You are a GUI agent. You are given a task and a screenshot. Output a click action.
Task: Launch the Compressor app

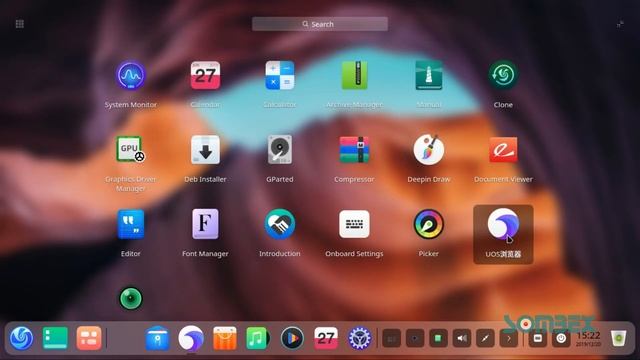[354, 150]
